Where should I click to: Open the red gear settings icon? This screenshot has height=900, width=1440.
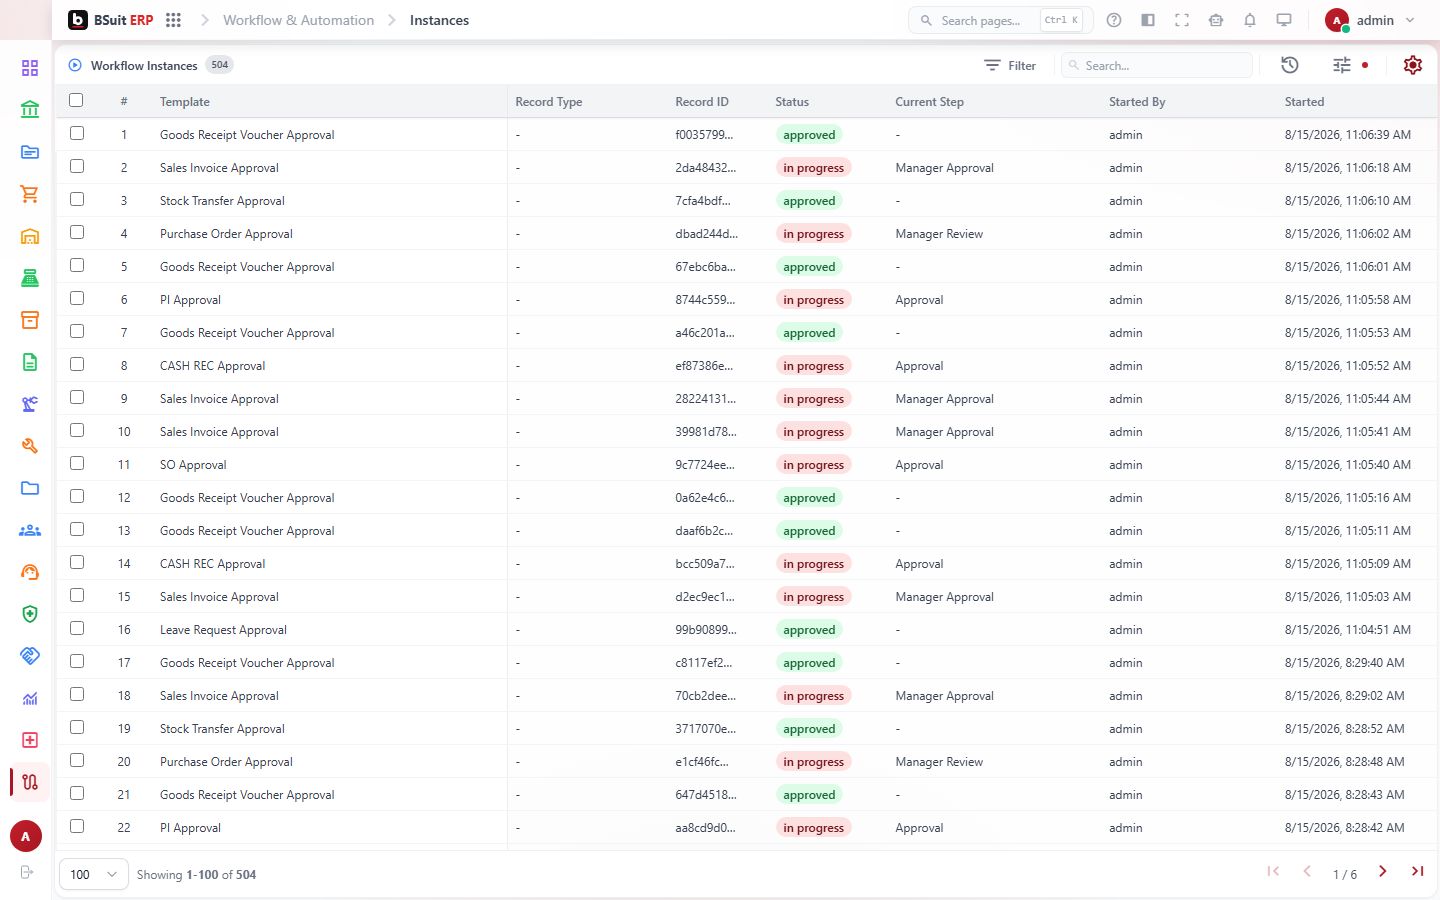tap(1413, 65)
